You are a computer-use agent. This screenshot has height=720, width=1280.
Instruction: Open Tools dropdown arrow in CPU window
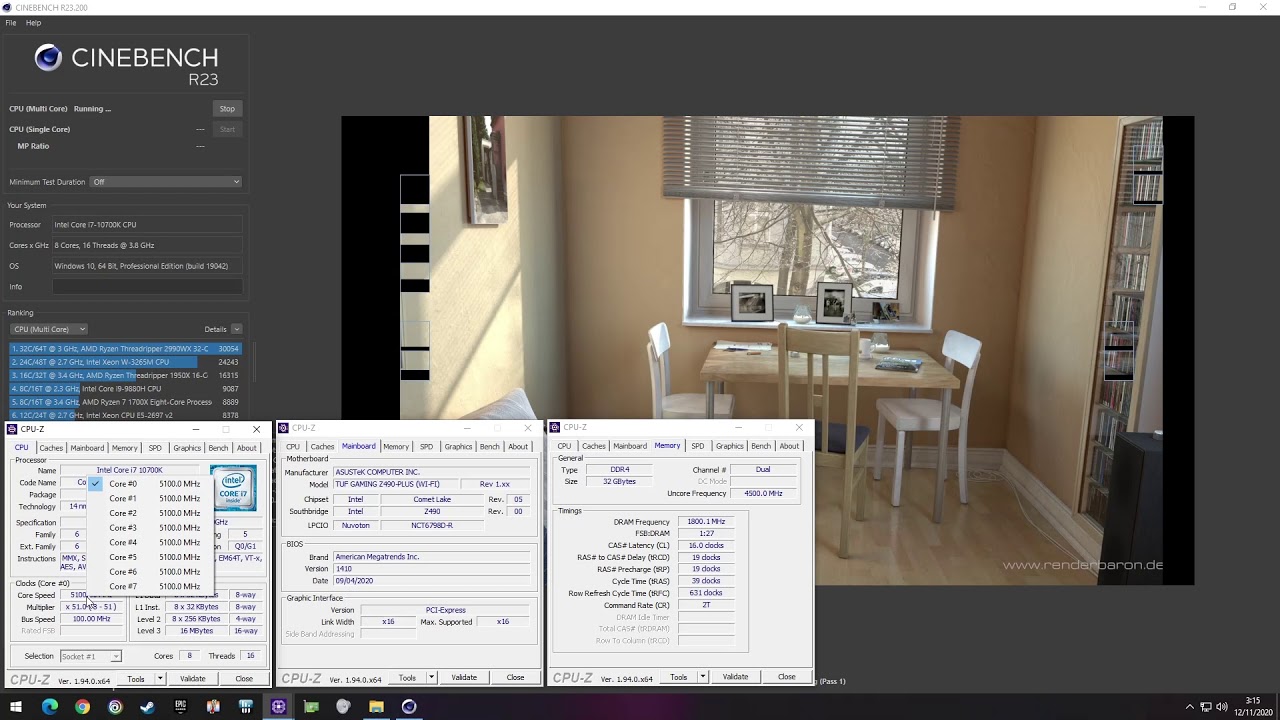pyautogui.click(x=160, y=679)
